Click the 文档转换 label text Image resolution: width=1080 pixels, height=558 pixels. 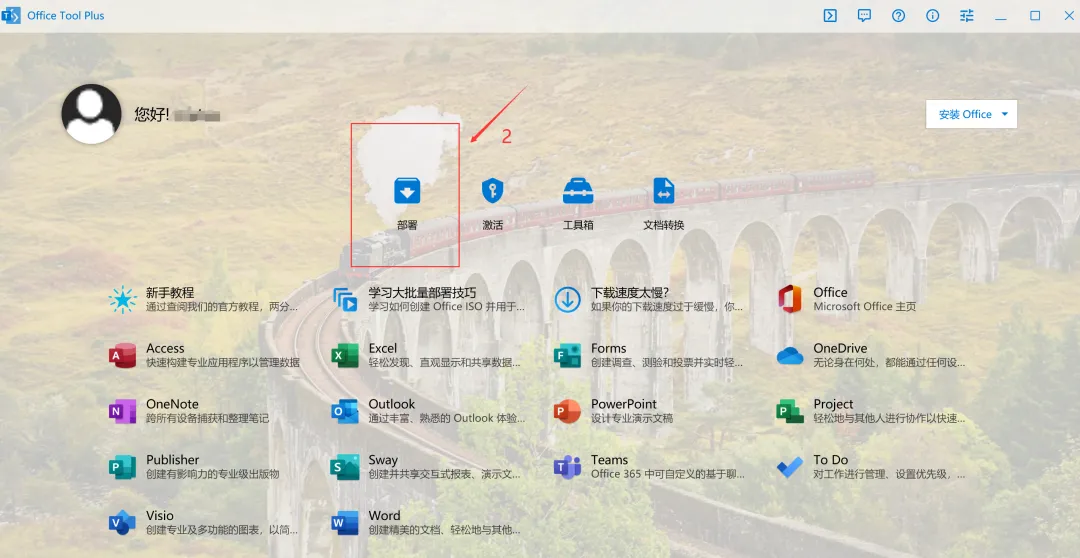coord(664,225)
